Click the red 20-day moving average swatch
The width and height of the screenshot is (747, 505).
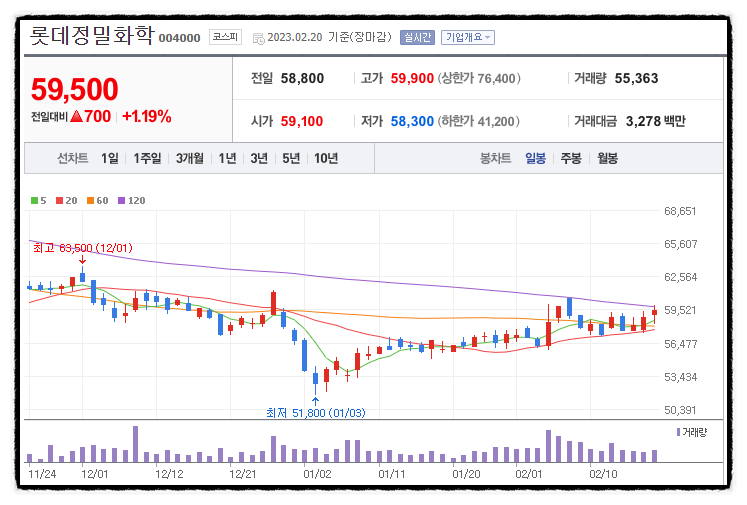pos(60,201)
